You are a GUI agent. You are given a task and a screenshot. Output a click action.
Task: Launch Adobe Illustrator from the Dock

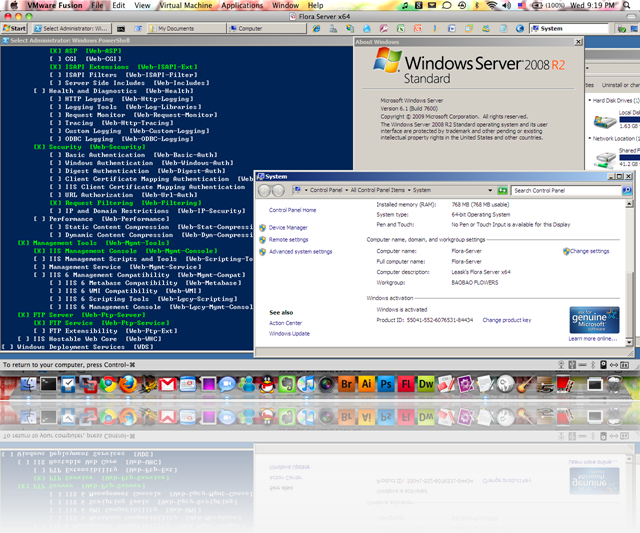366,384
